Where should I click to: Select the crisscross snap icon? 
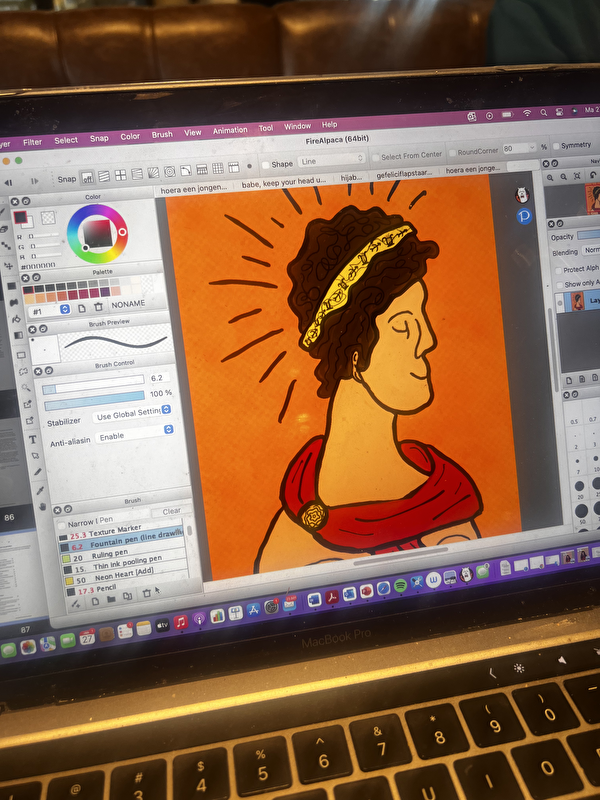120,176
